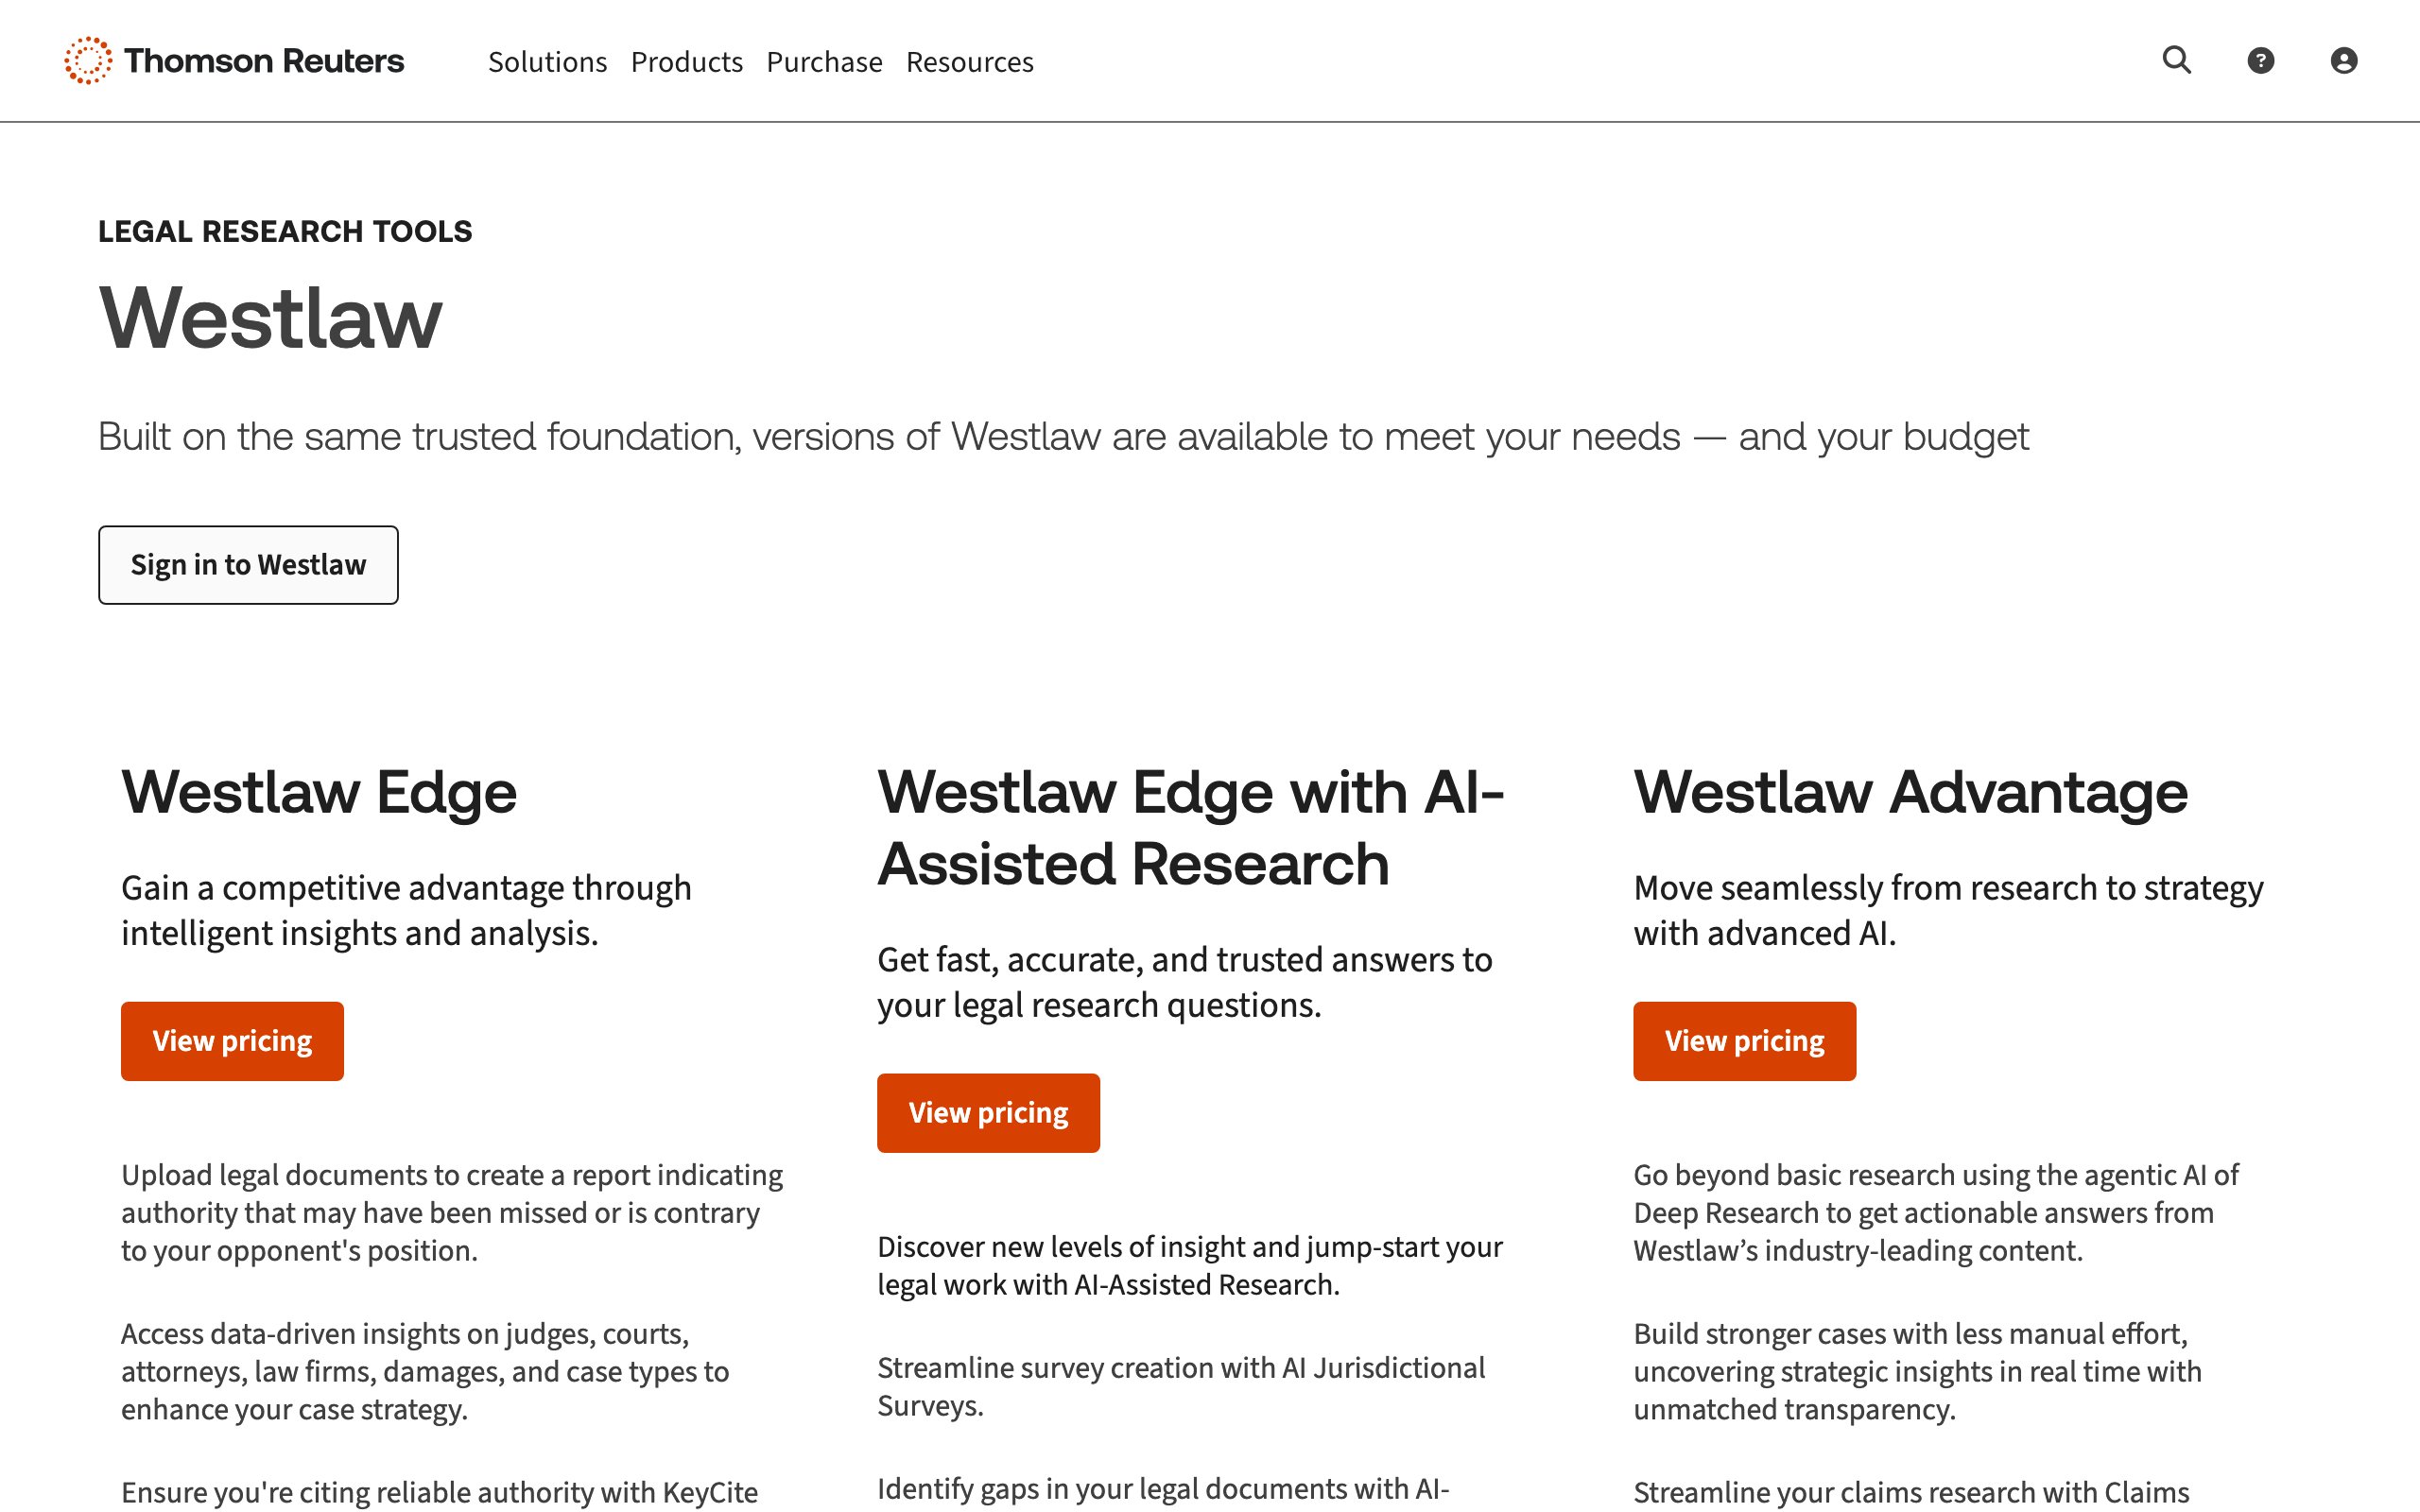Click the help question mark icon
The width and height of the screenshot is (2420, 1512).
pyautogui.click(x=2260, y=61)
